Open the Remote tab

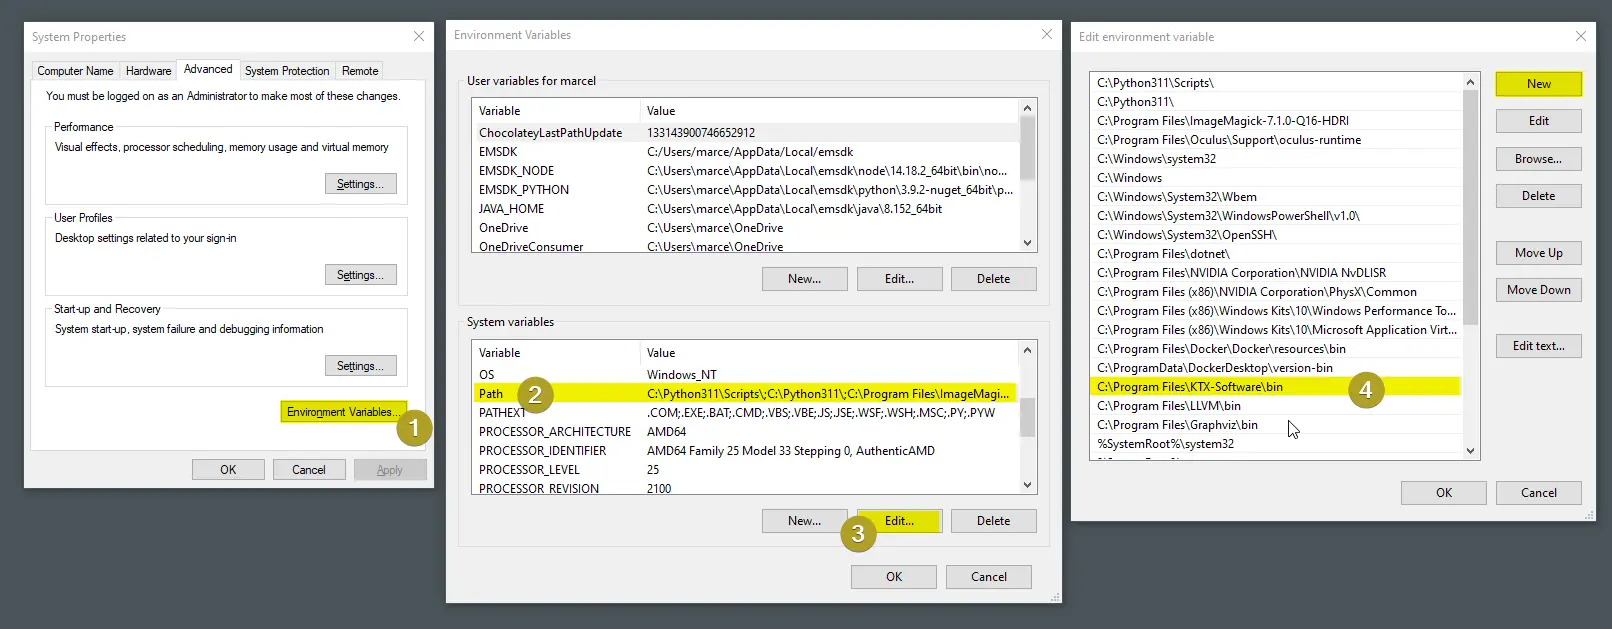[x=360, y=71]
